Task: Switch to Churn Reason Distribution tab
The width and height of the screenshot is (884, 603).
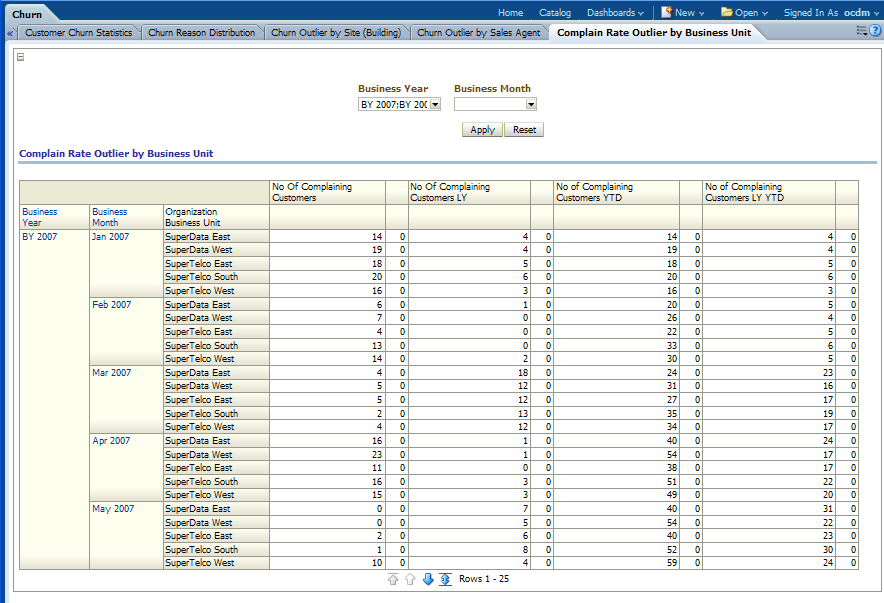Action: (x=201, y=33)
